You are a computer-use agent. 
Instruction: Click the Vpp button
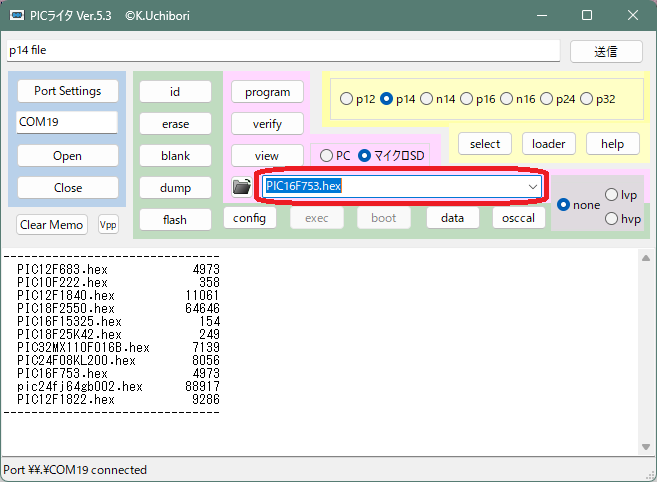107,225
